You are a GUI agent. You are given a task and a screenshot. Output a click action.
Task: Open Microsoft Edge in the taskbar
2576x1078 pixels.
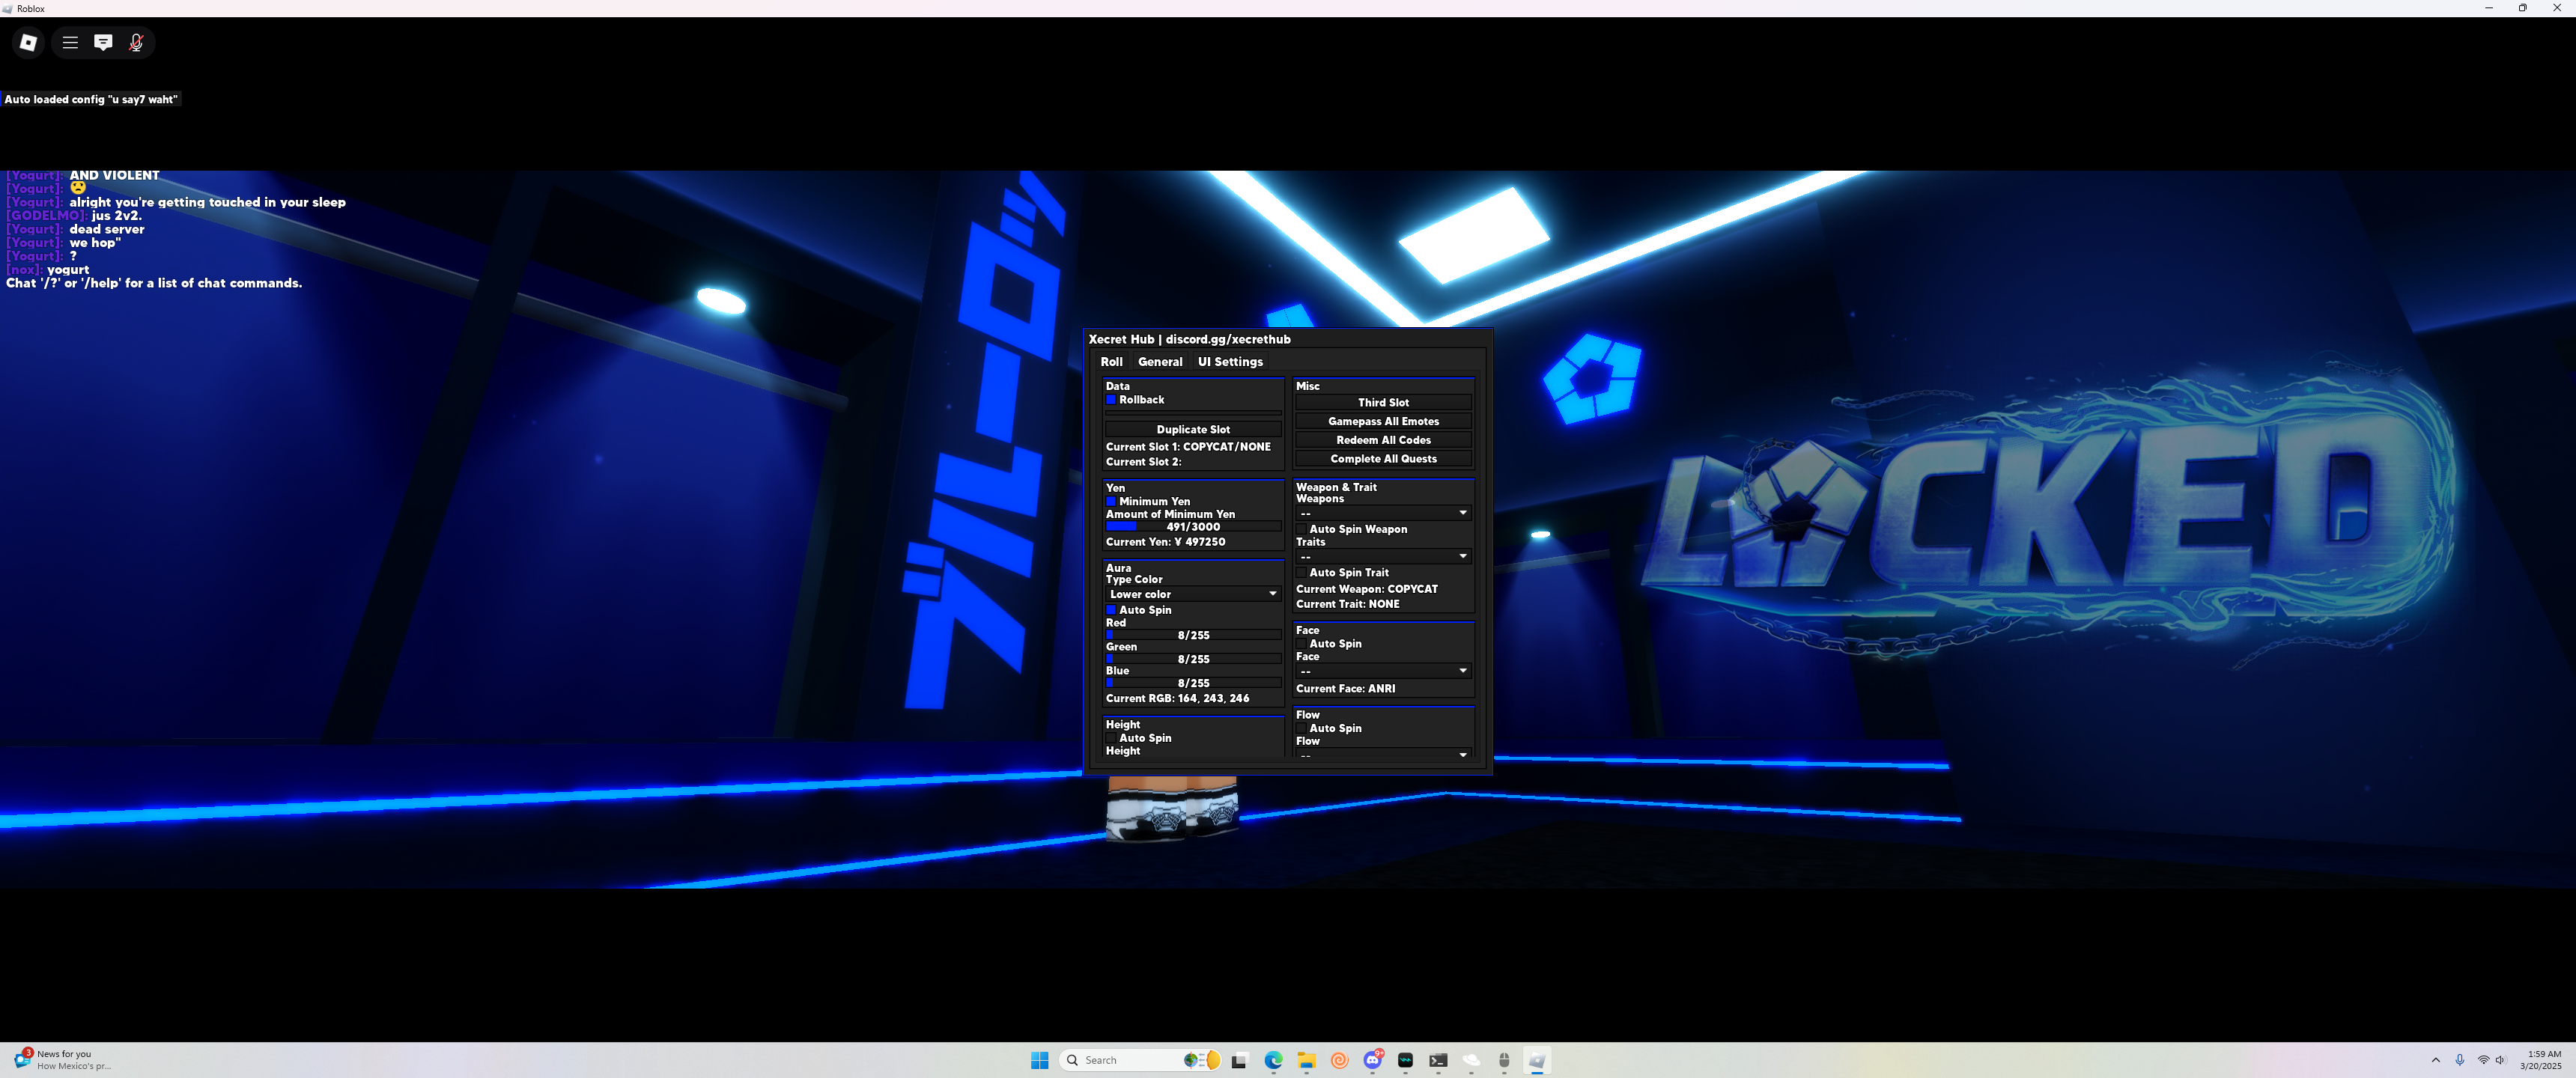[1272, 1060]
